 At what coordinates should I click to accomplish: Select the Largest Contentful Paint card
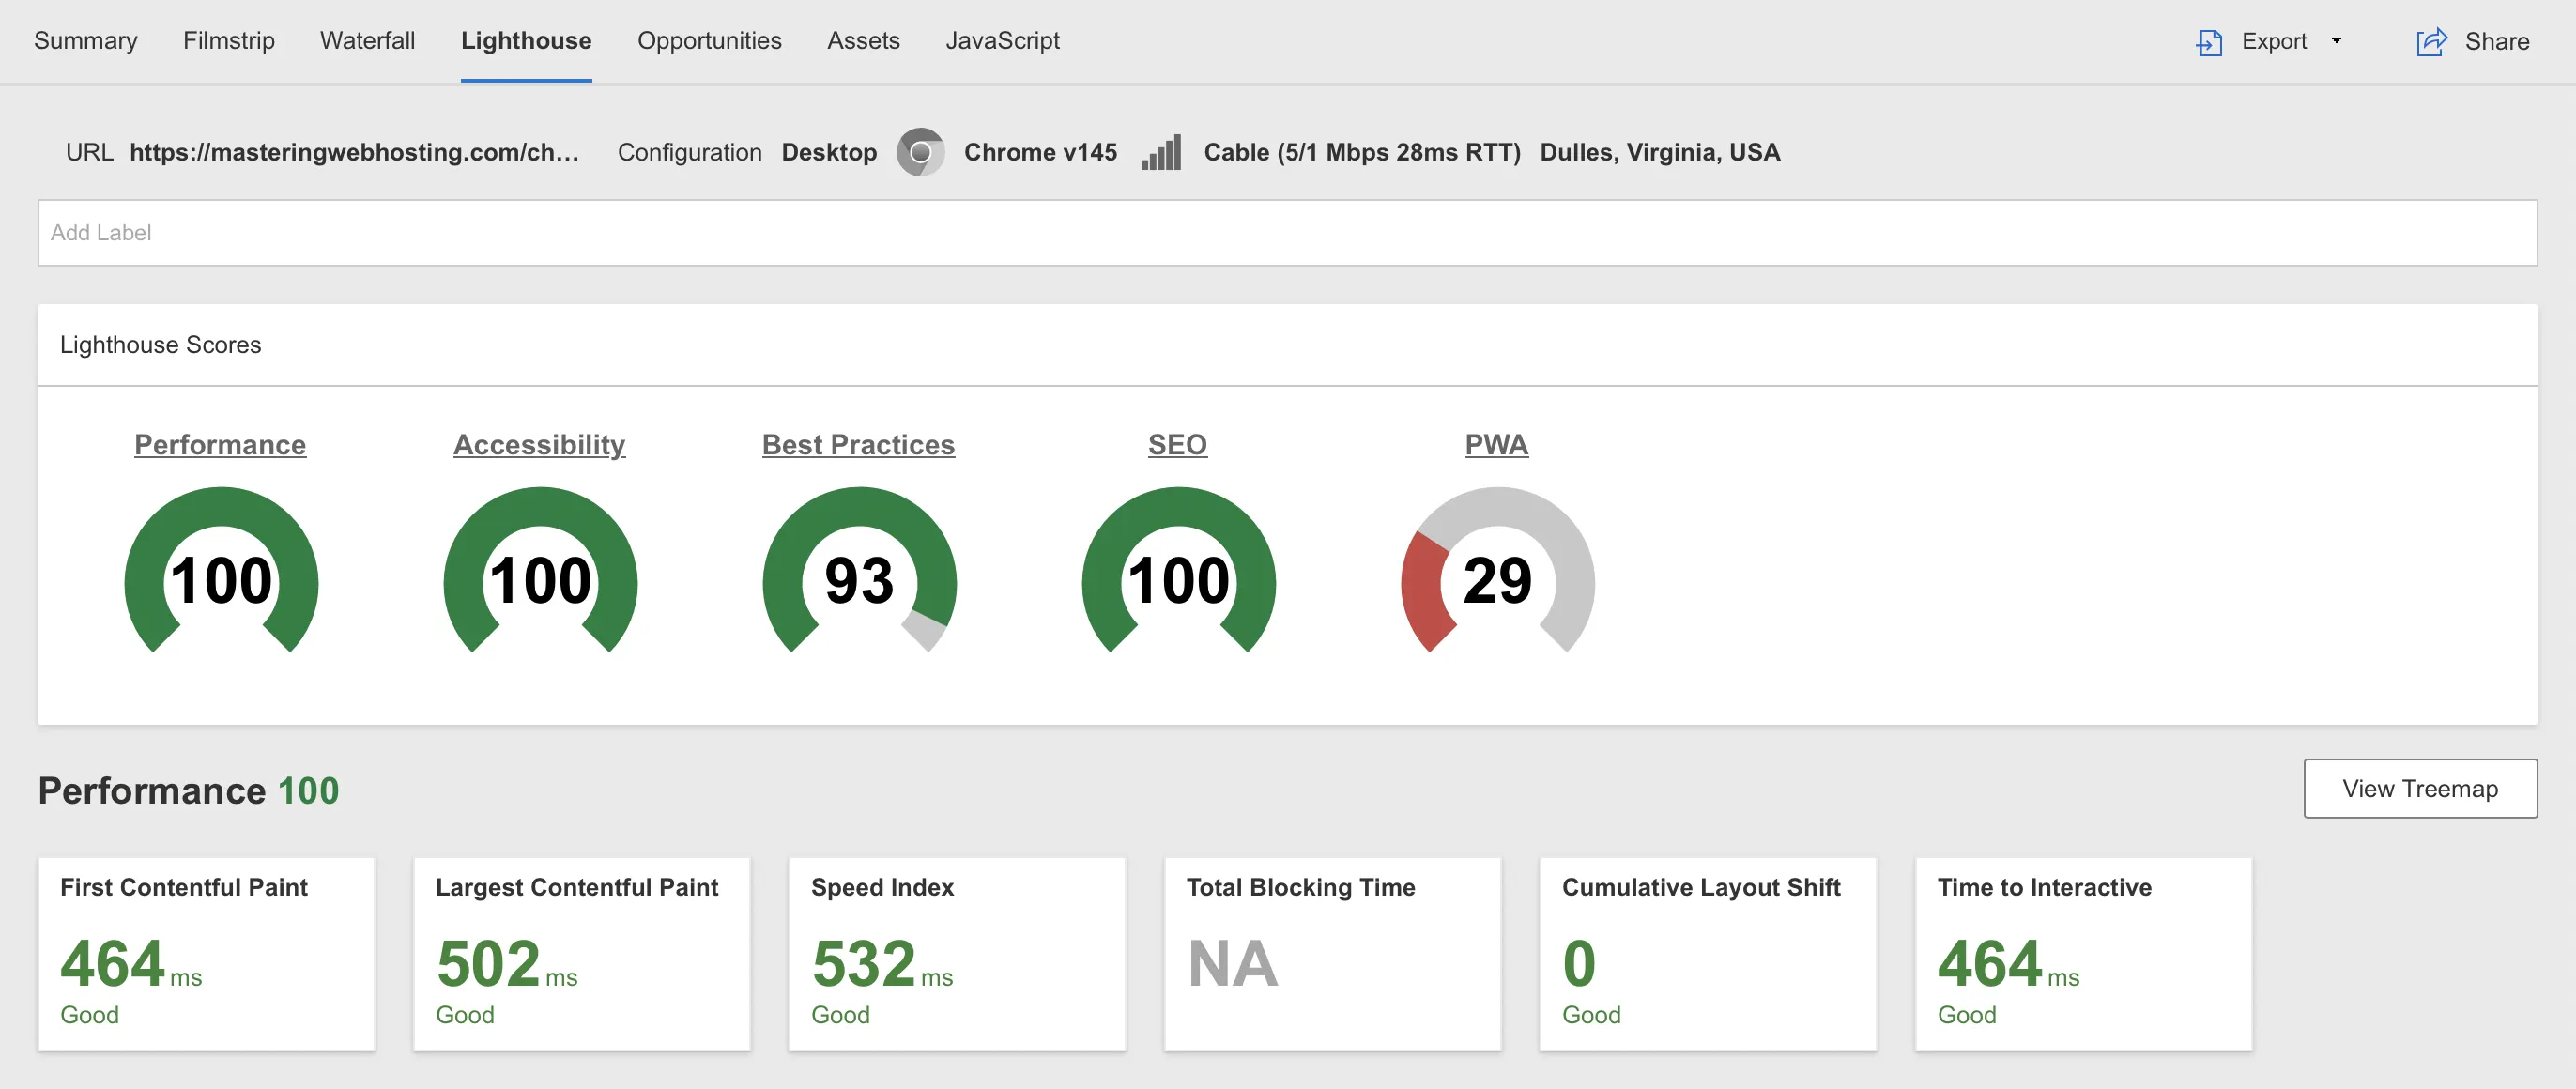pyautogui.click(x=582, y=953)
